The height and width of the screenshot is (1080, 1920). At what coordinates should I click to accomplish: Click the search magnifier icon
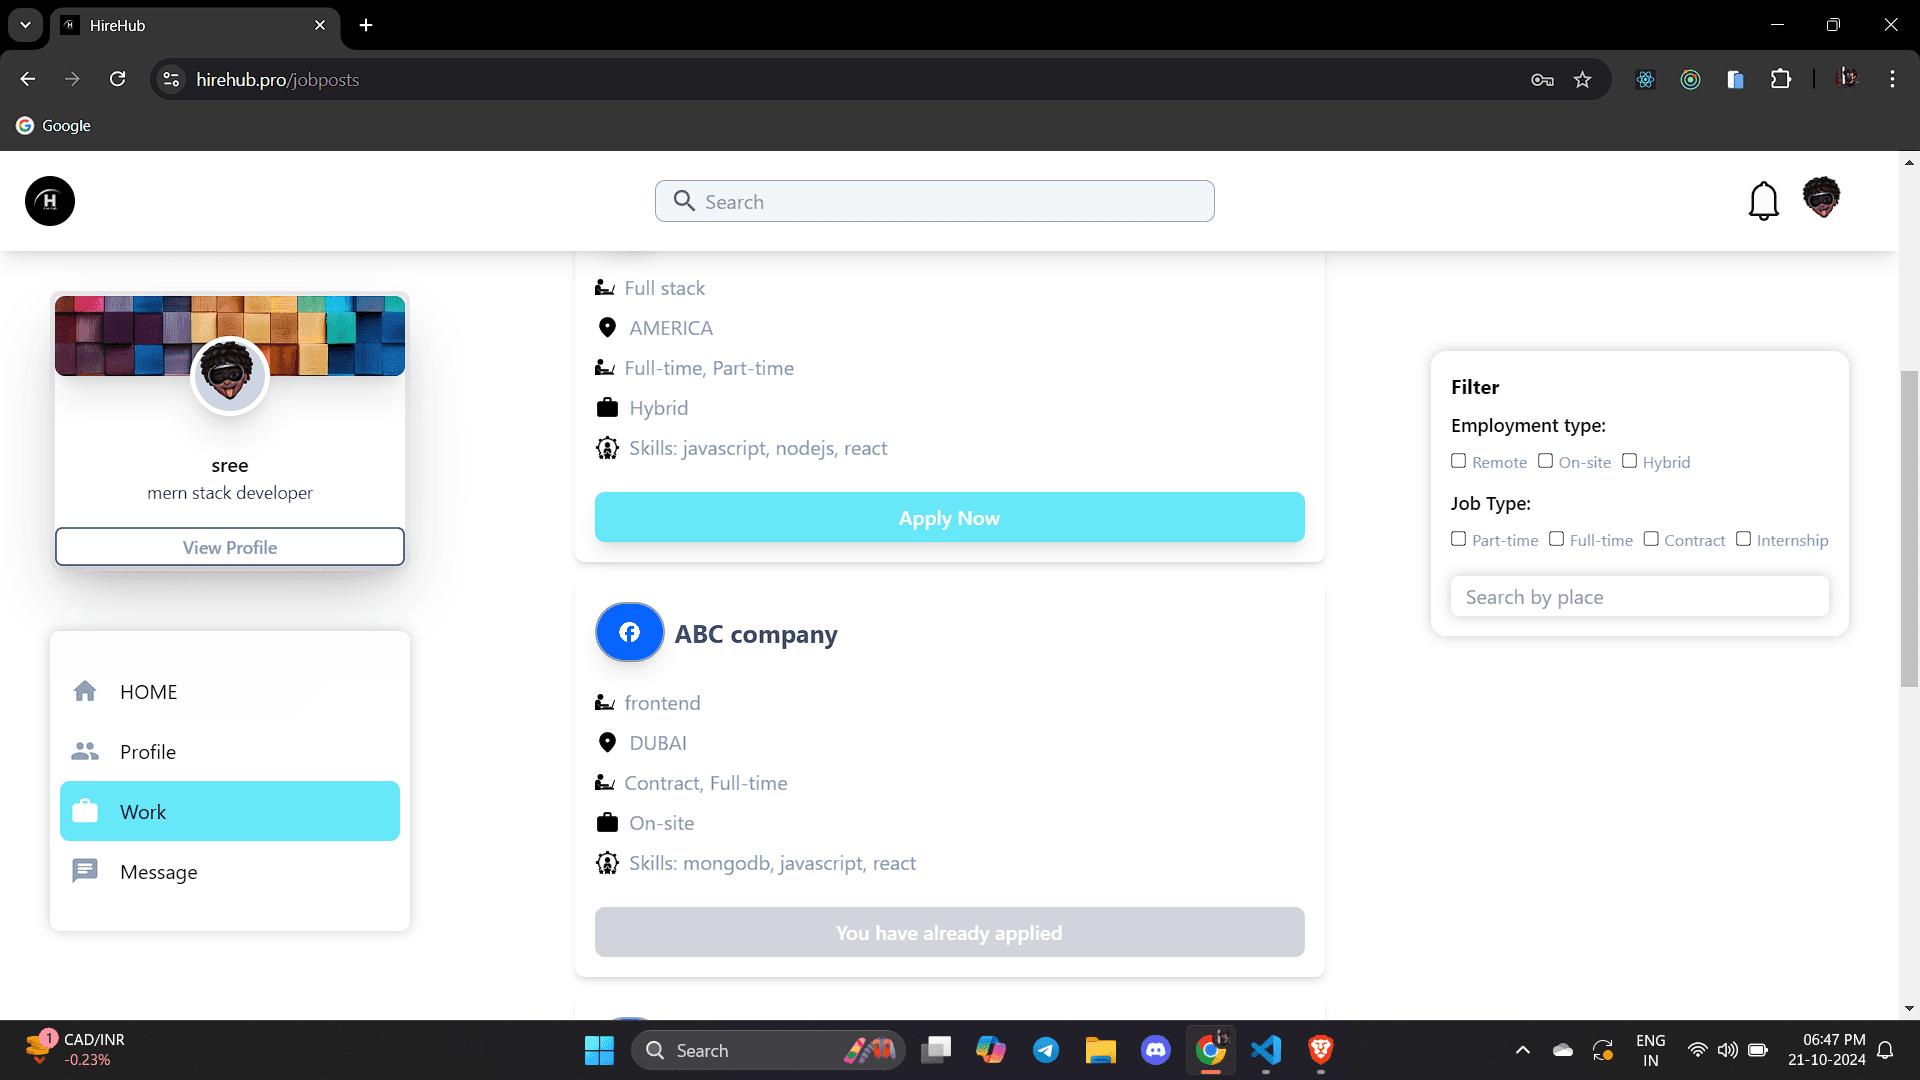[684, 201]
